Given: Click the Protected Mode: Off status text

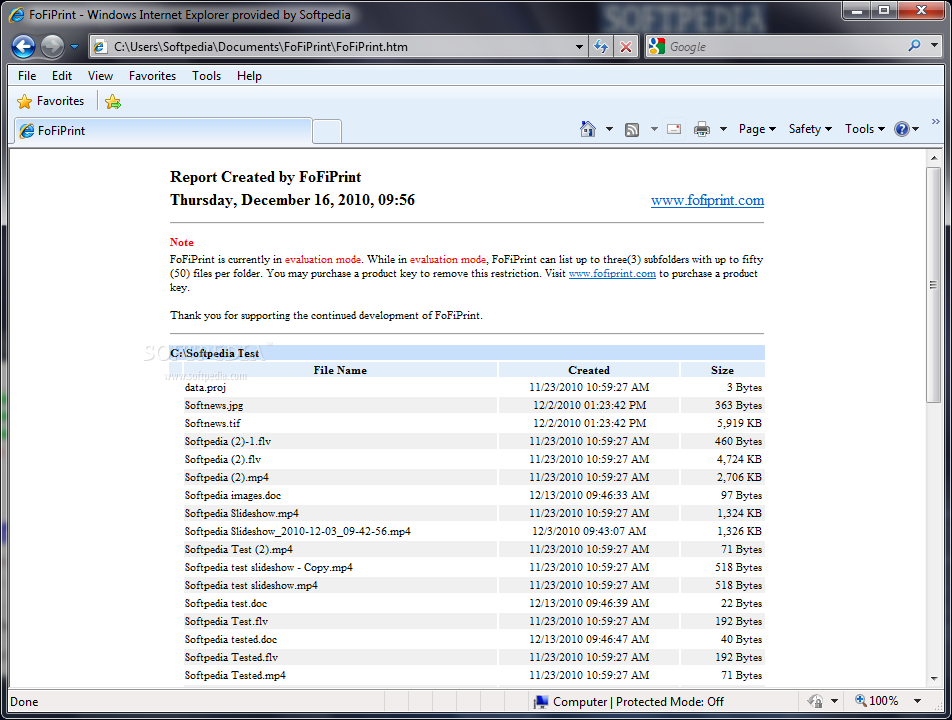Looking at the screenshot, I should pyautogui.click(x=670, y=702).
